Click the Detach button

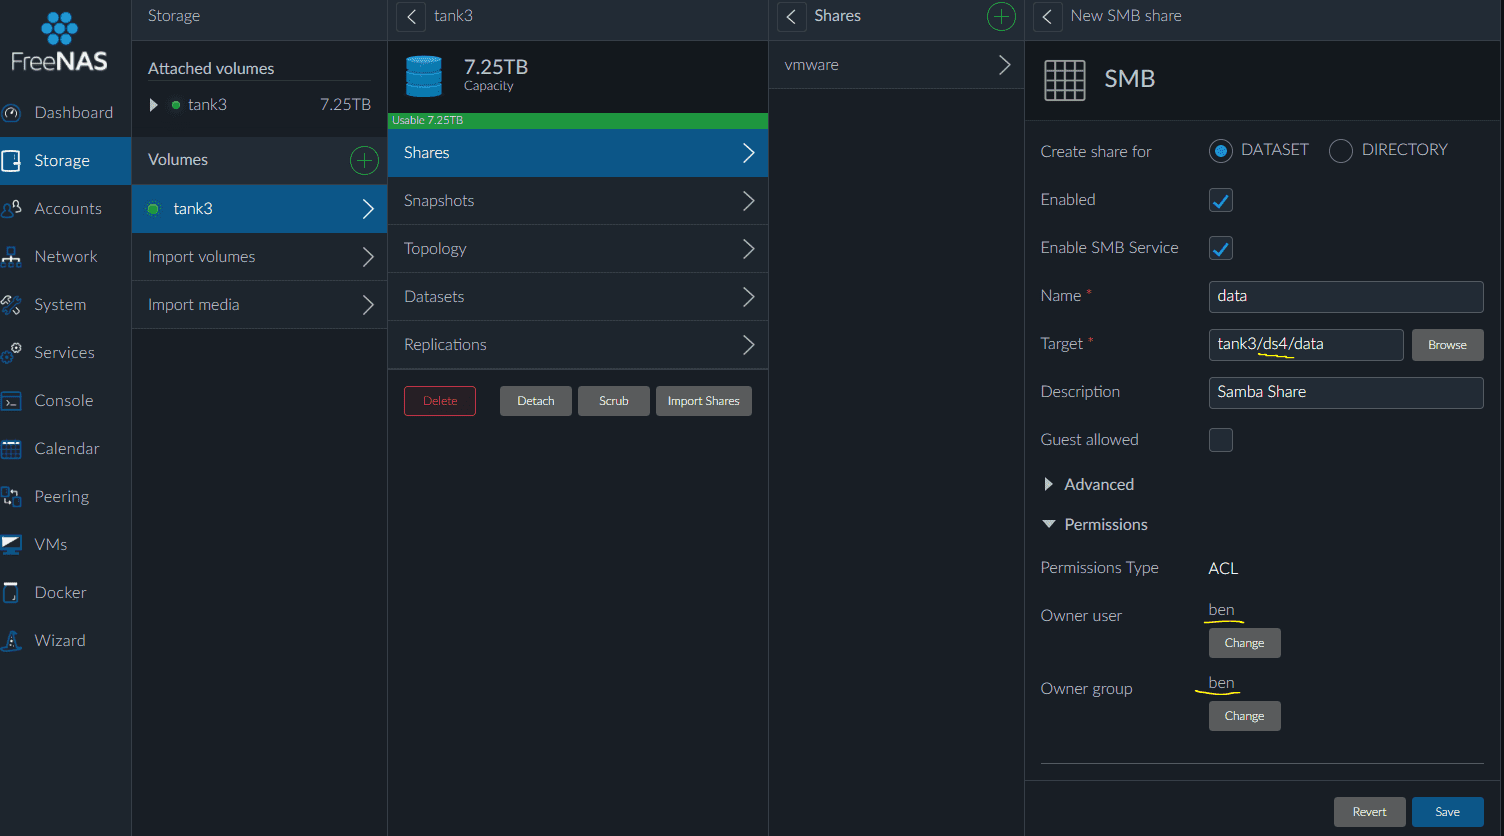536,401
